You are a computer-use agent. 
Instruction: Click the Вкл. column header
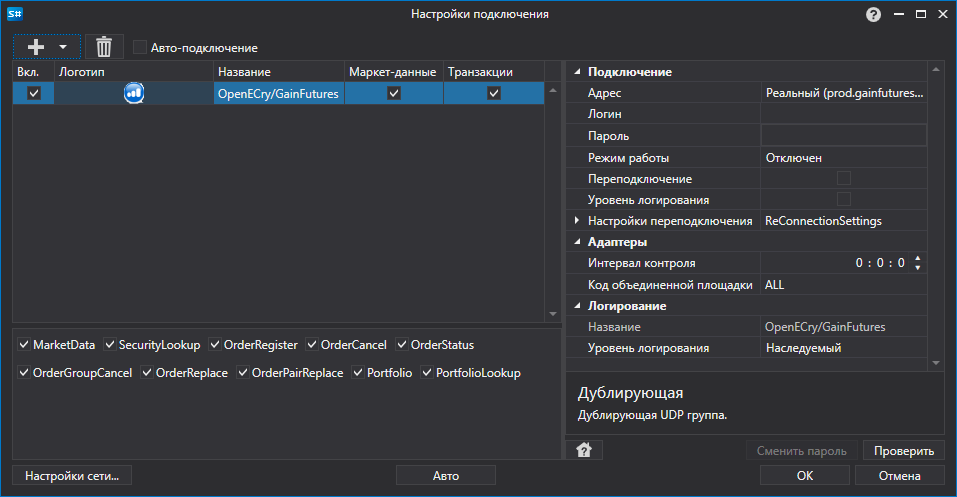pyautogui.click(x=34, y=71)
